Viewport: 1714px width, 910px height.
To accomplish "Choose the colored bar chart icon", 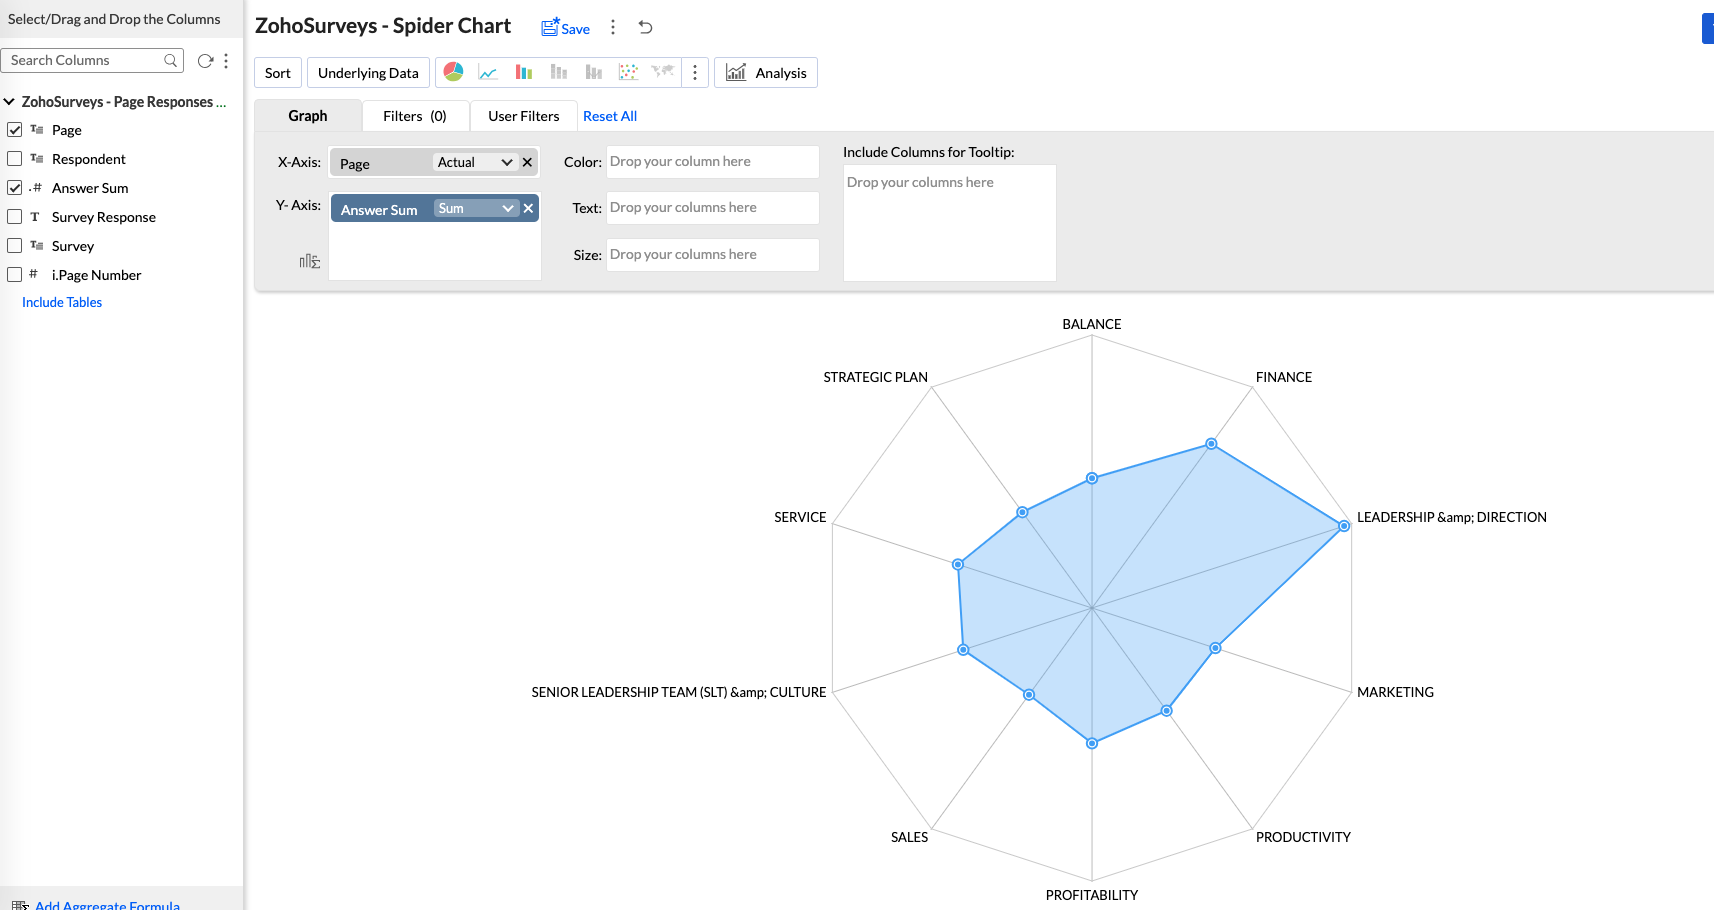I will pyautogui.click(x=523, y=72).
